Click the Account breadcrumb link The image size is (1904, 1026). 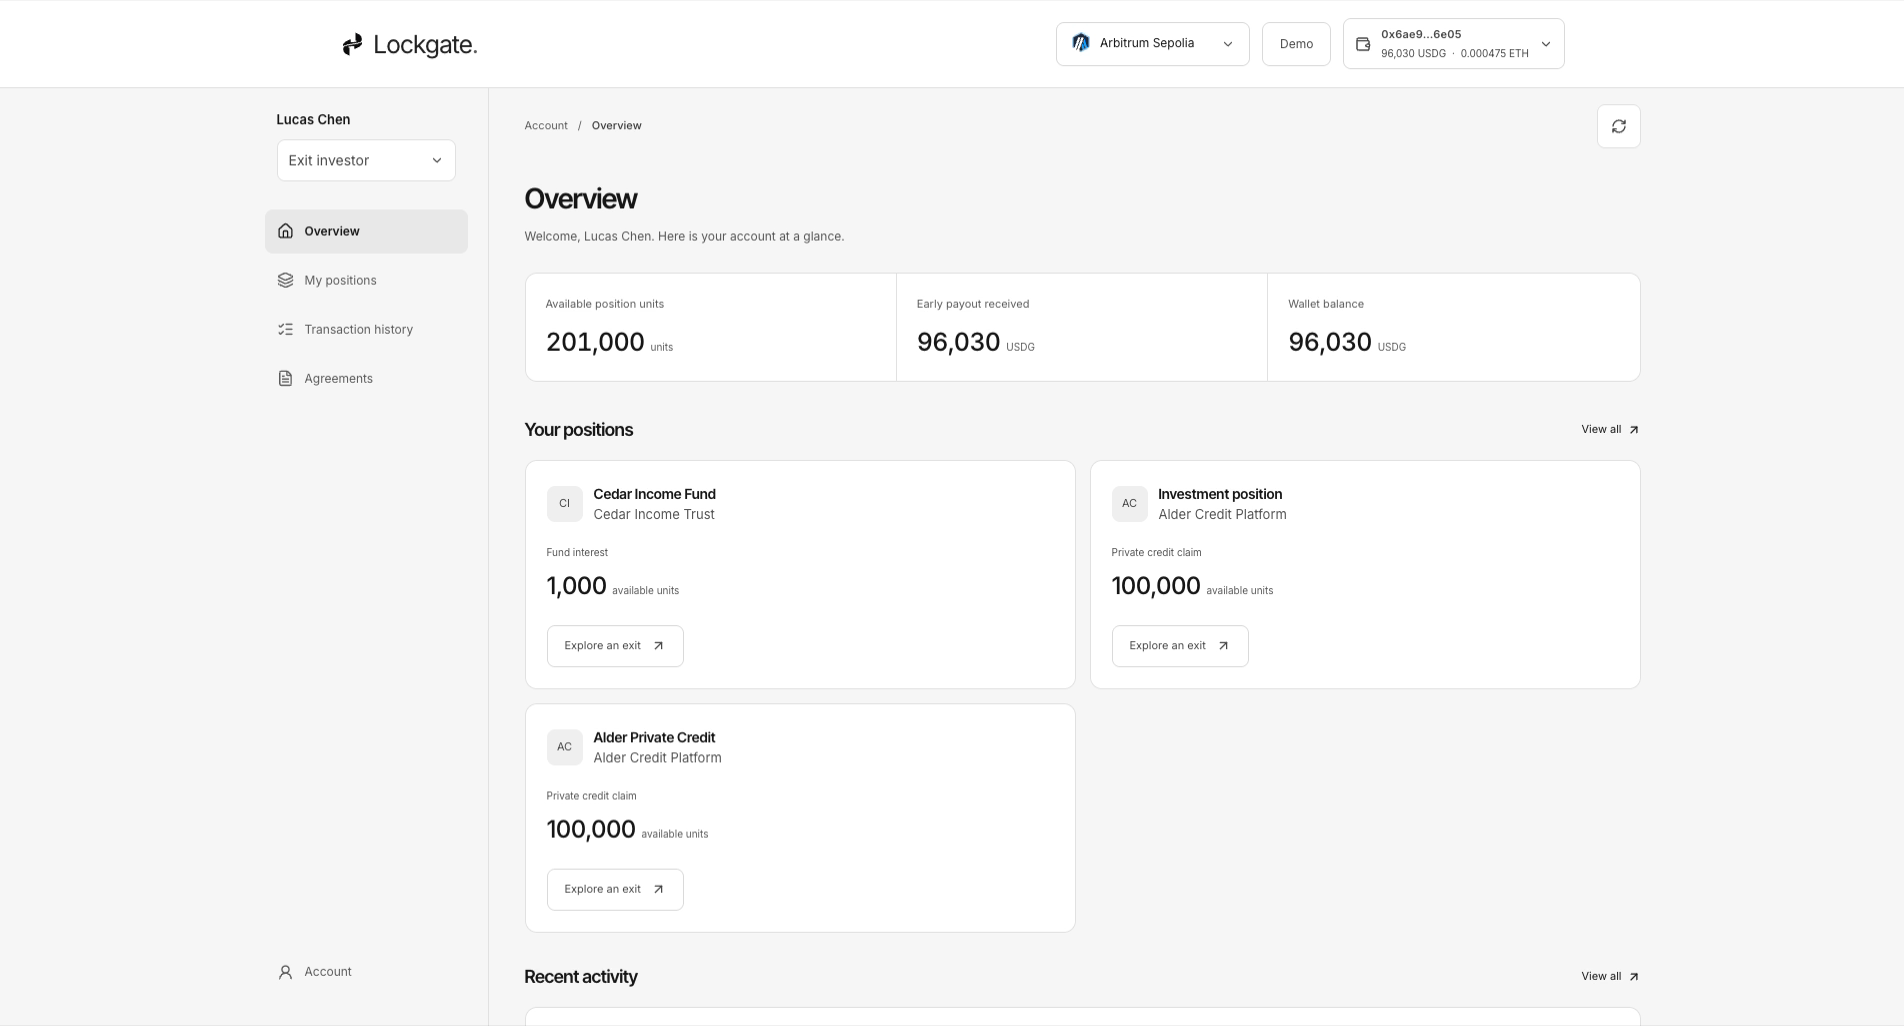point(546,126)
